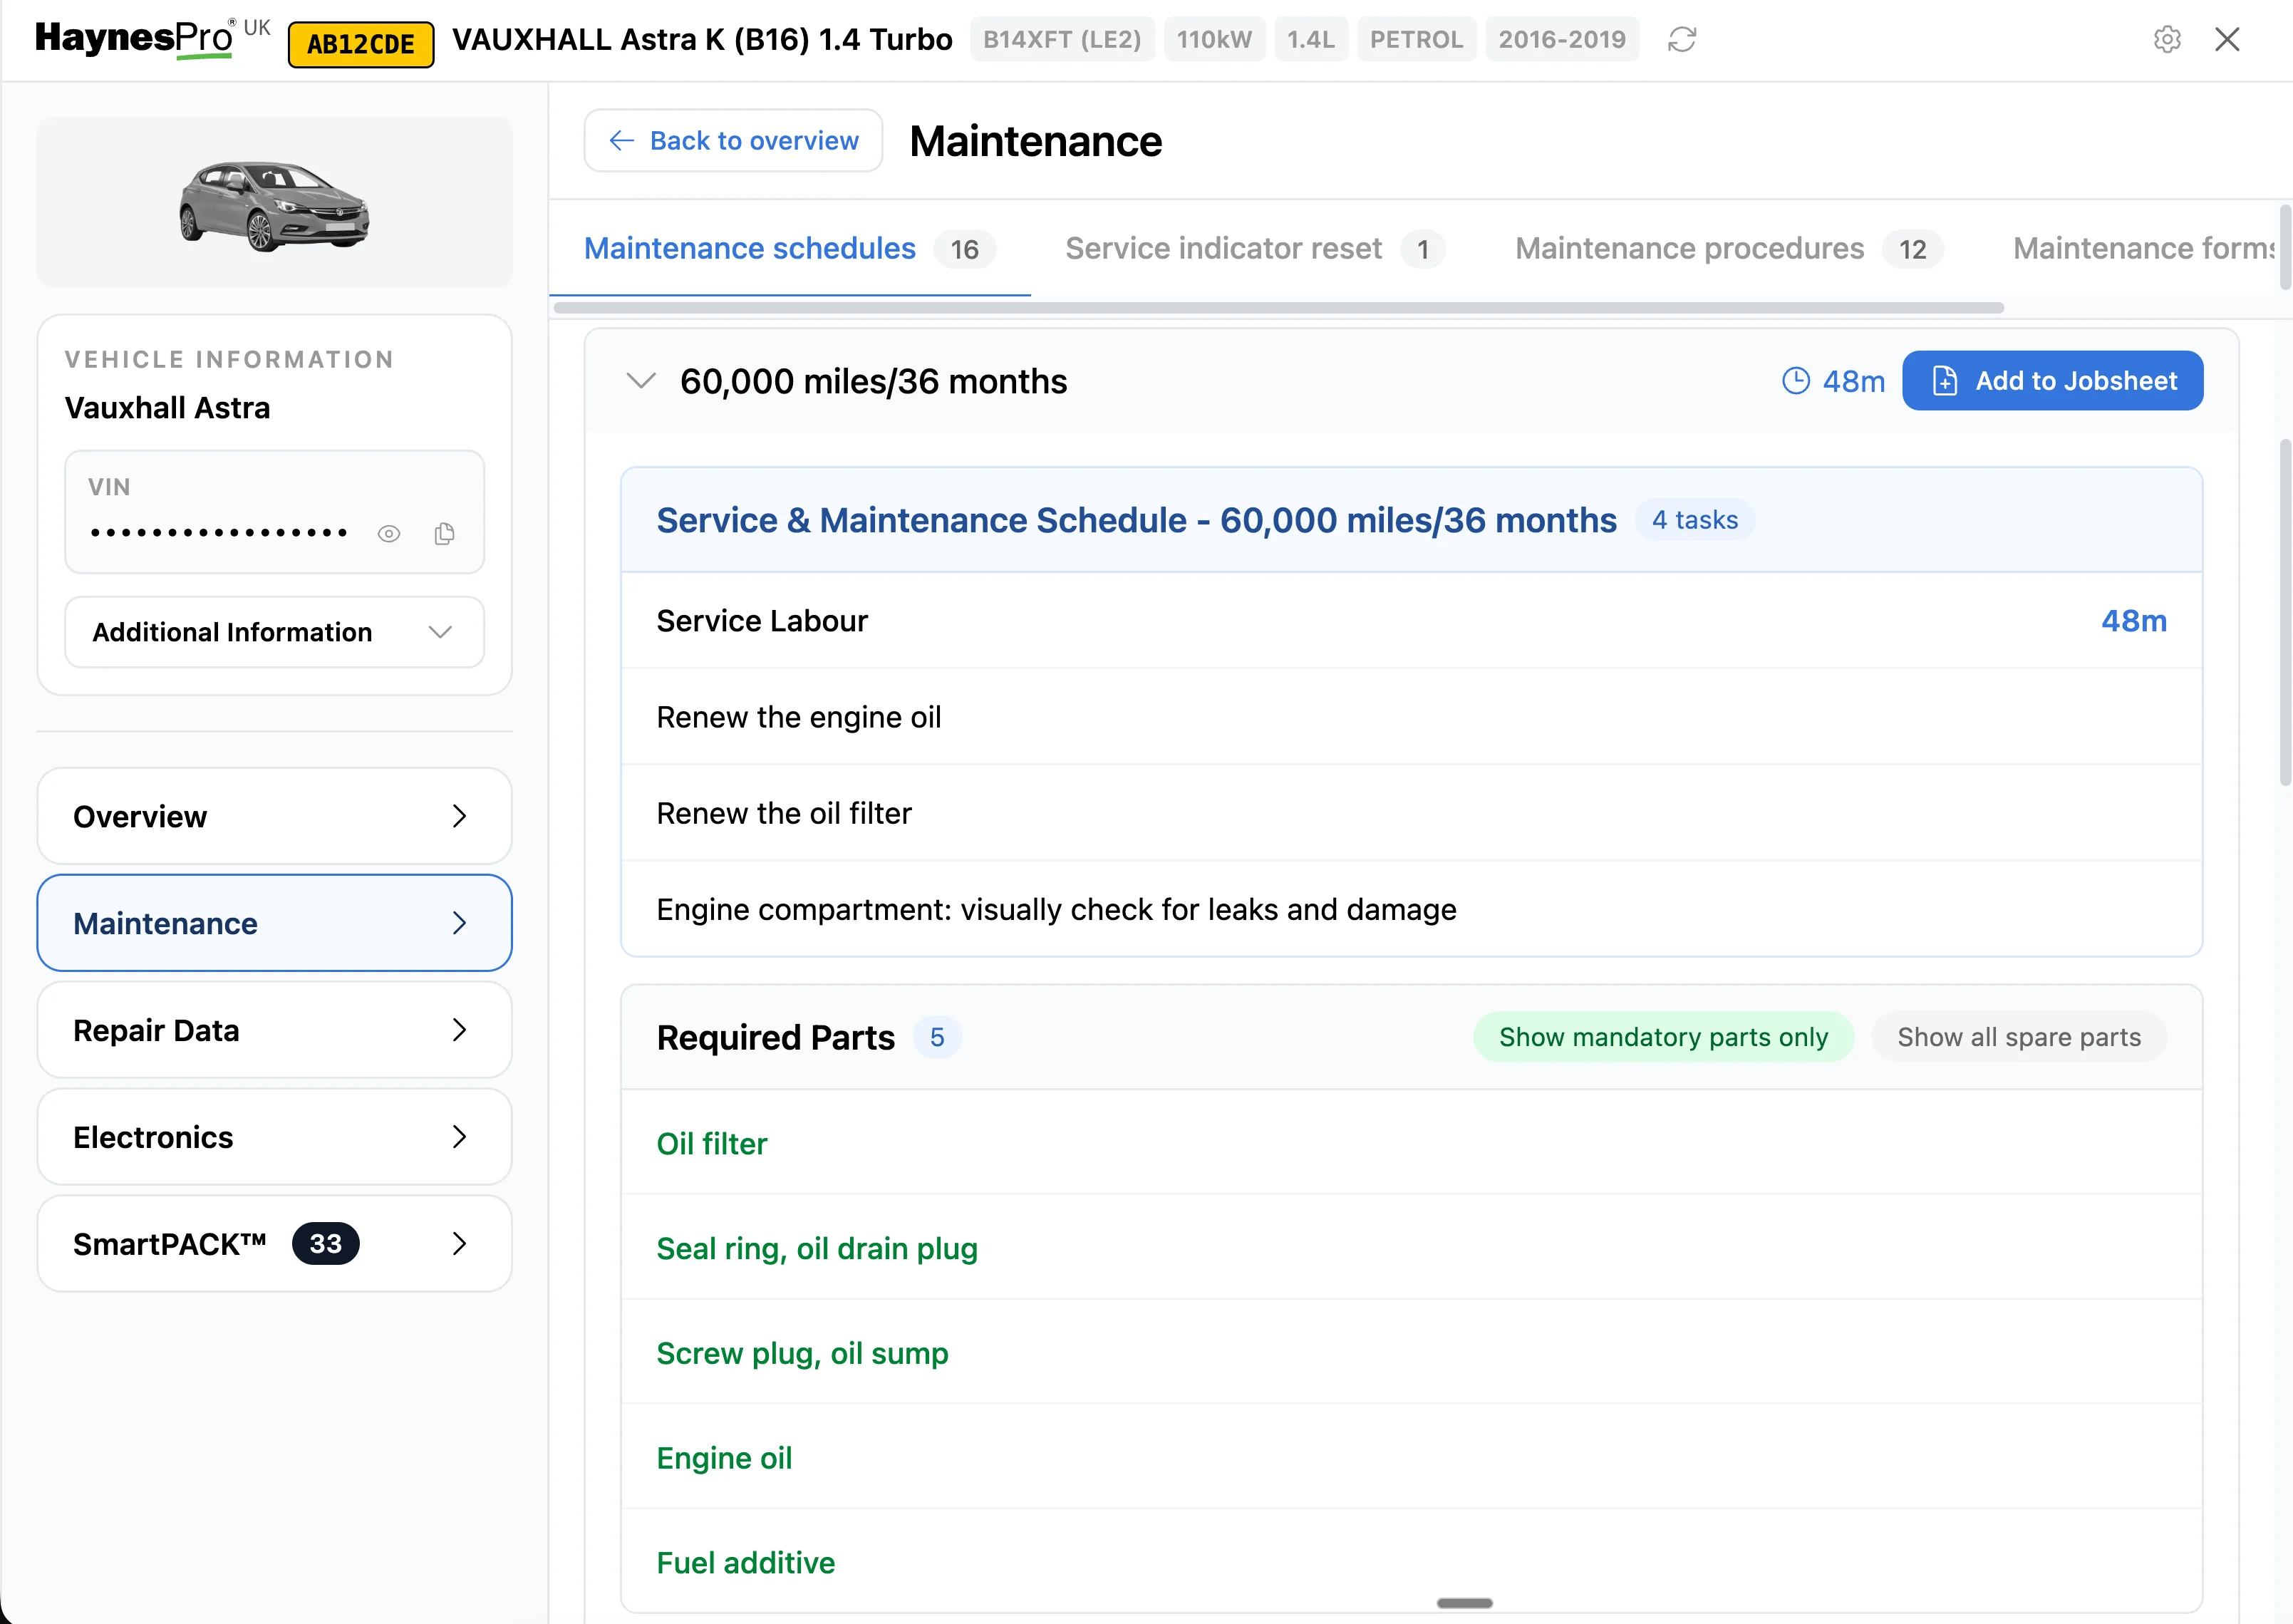Open the Maintenance procedures tab
The image size is (2293, 1624).
click(1689, 248)
